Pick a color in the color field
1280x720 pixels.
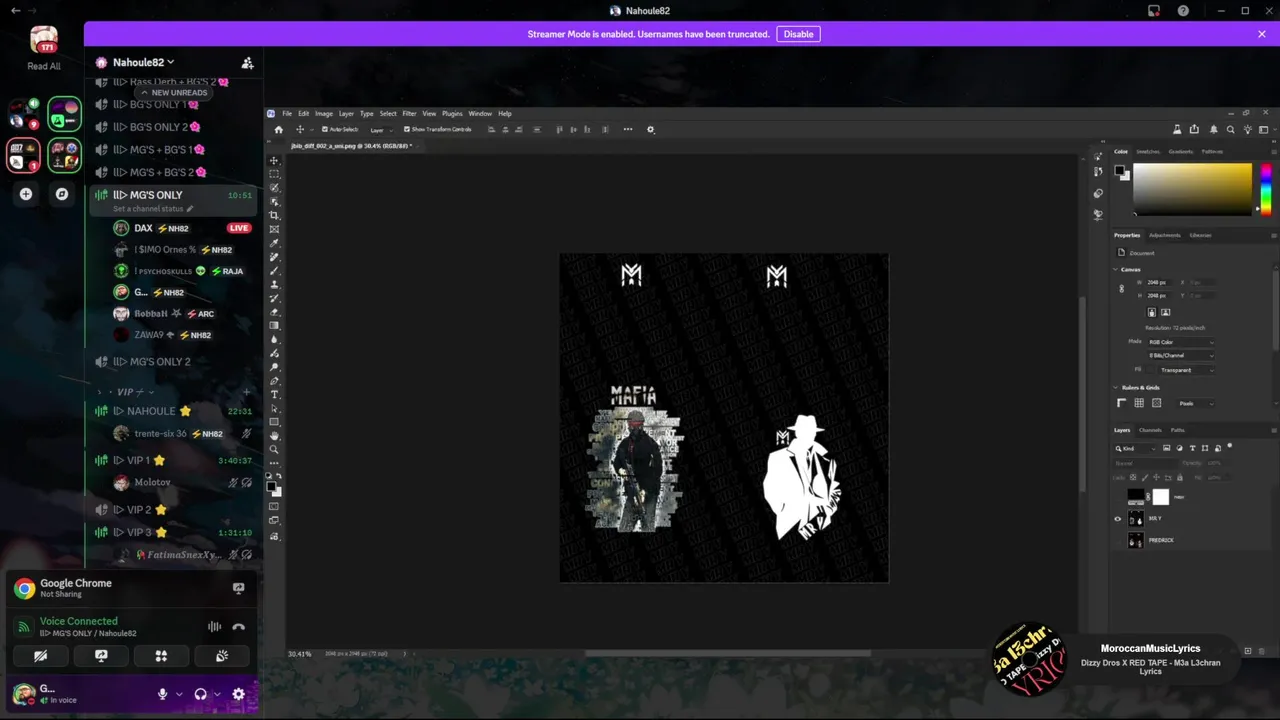(1192, 189)
